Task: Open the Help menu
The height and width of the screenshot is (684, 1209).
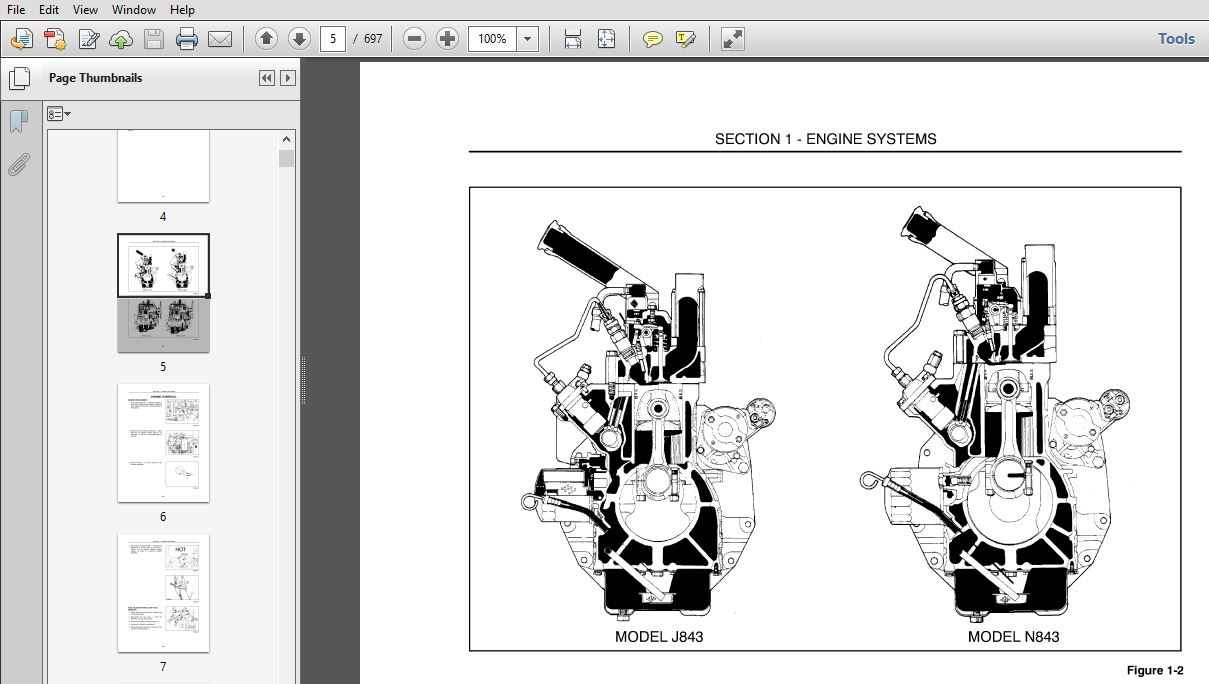Action: [x=182, y=9]
